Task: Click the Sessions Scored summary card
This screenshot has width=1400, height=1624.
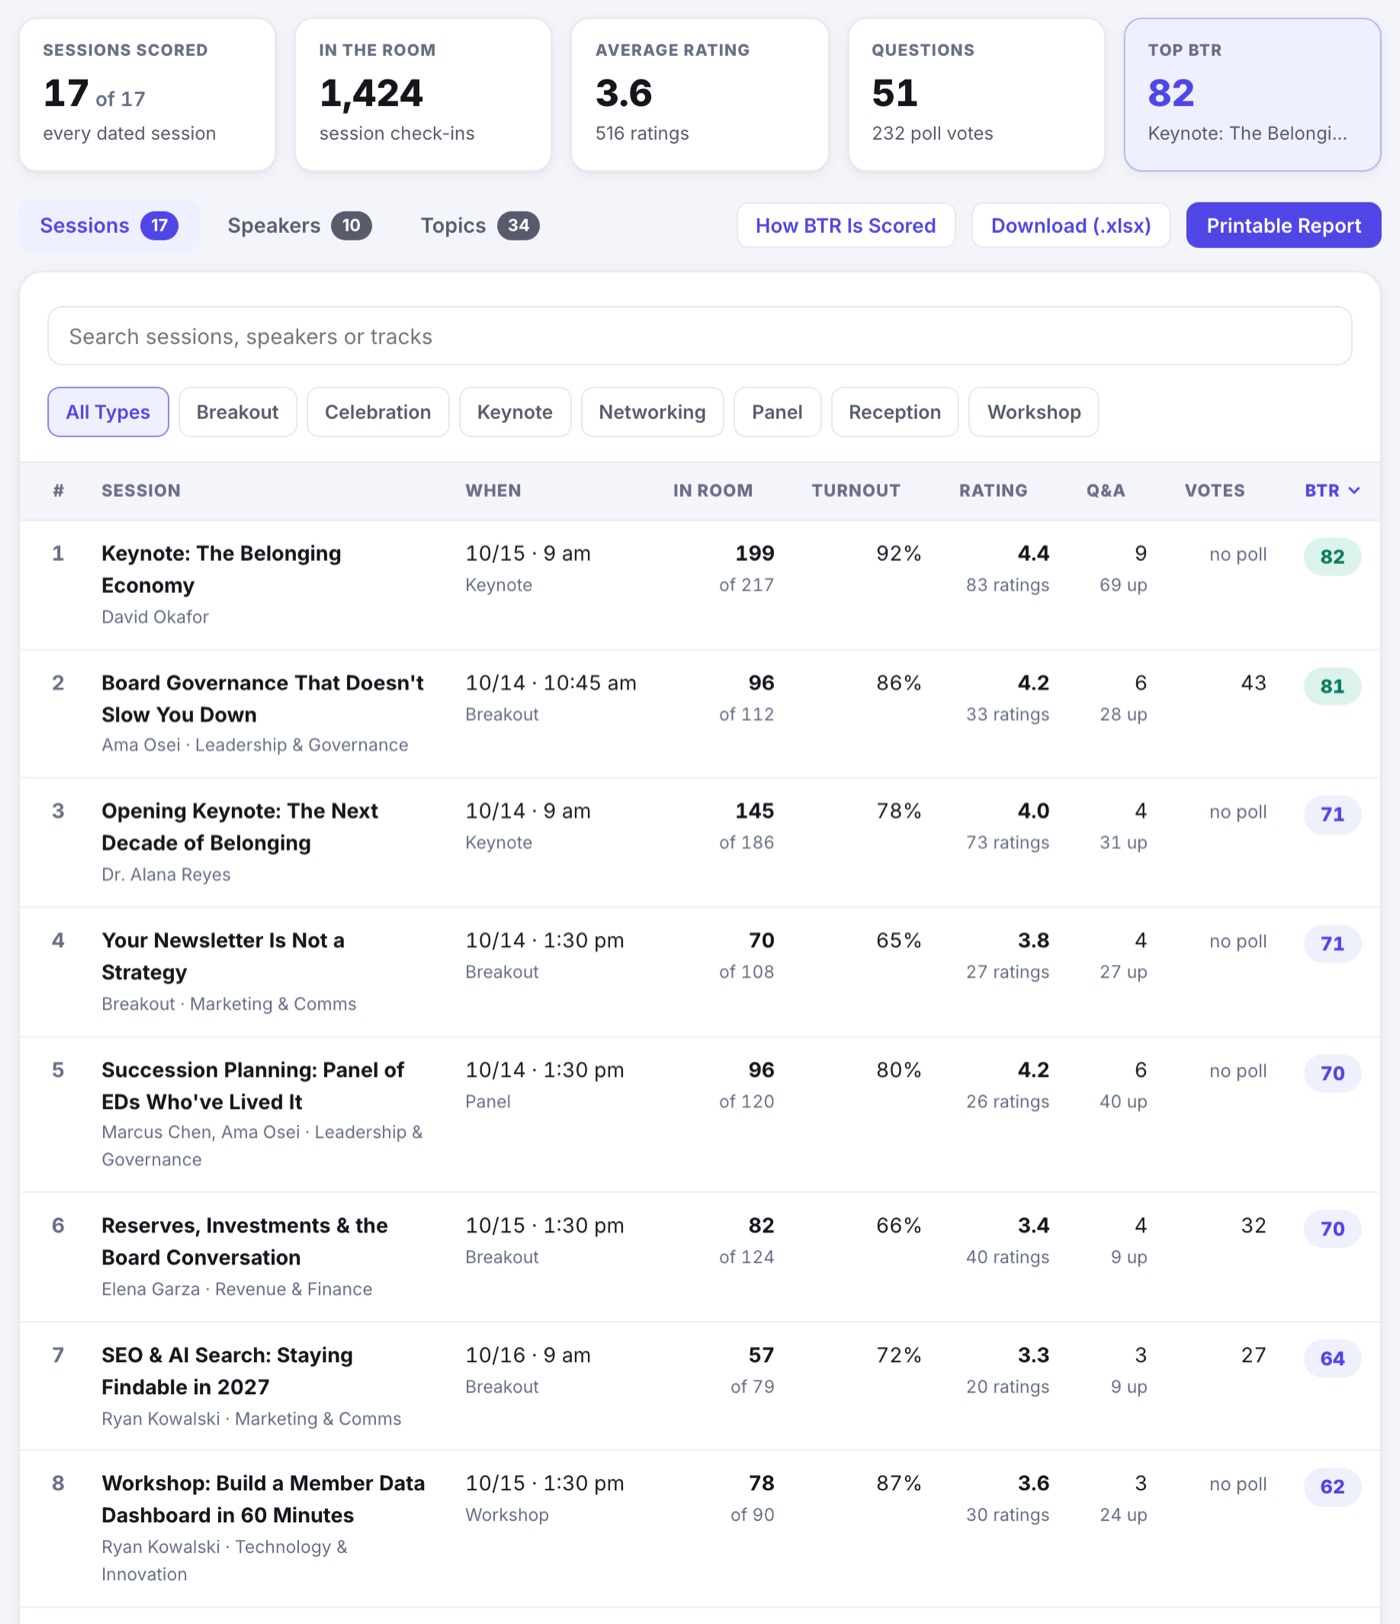Action: tap(147, 95)
